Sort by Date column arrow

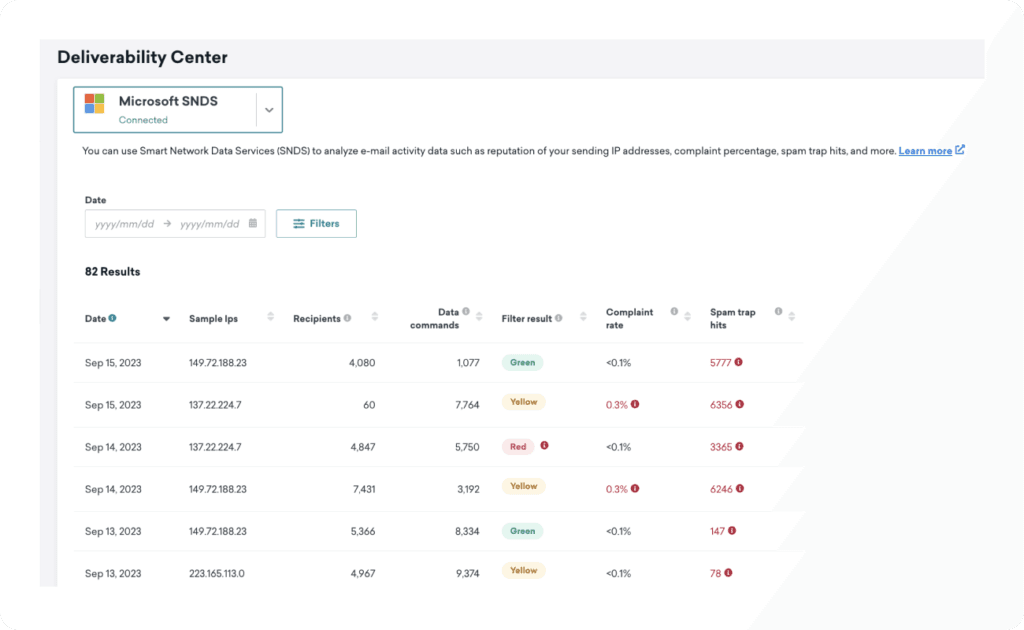(166, 319)
